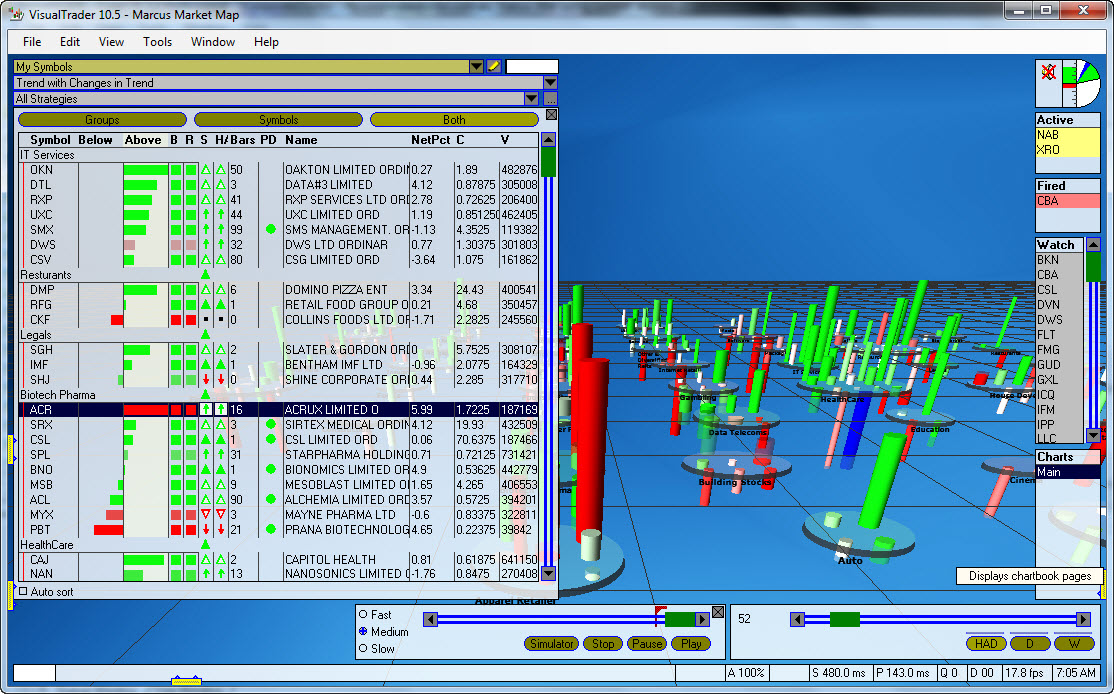Click the green thumb of the simulator slider
1114x694 pixels.
click(680, 619)
